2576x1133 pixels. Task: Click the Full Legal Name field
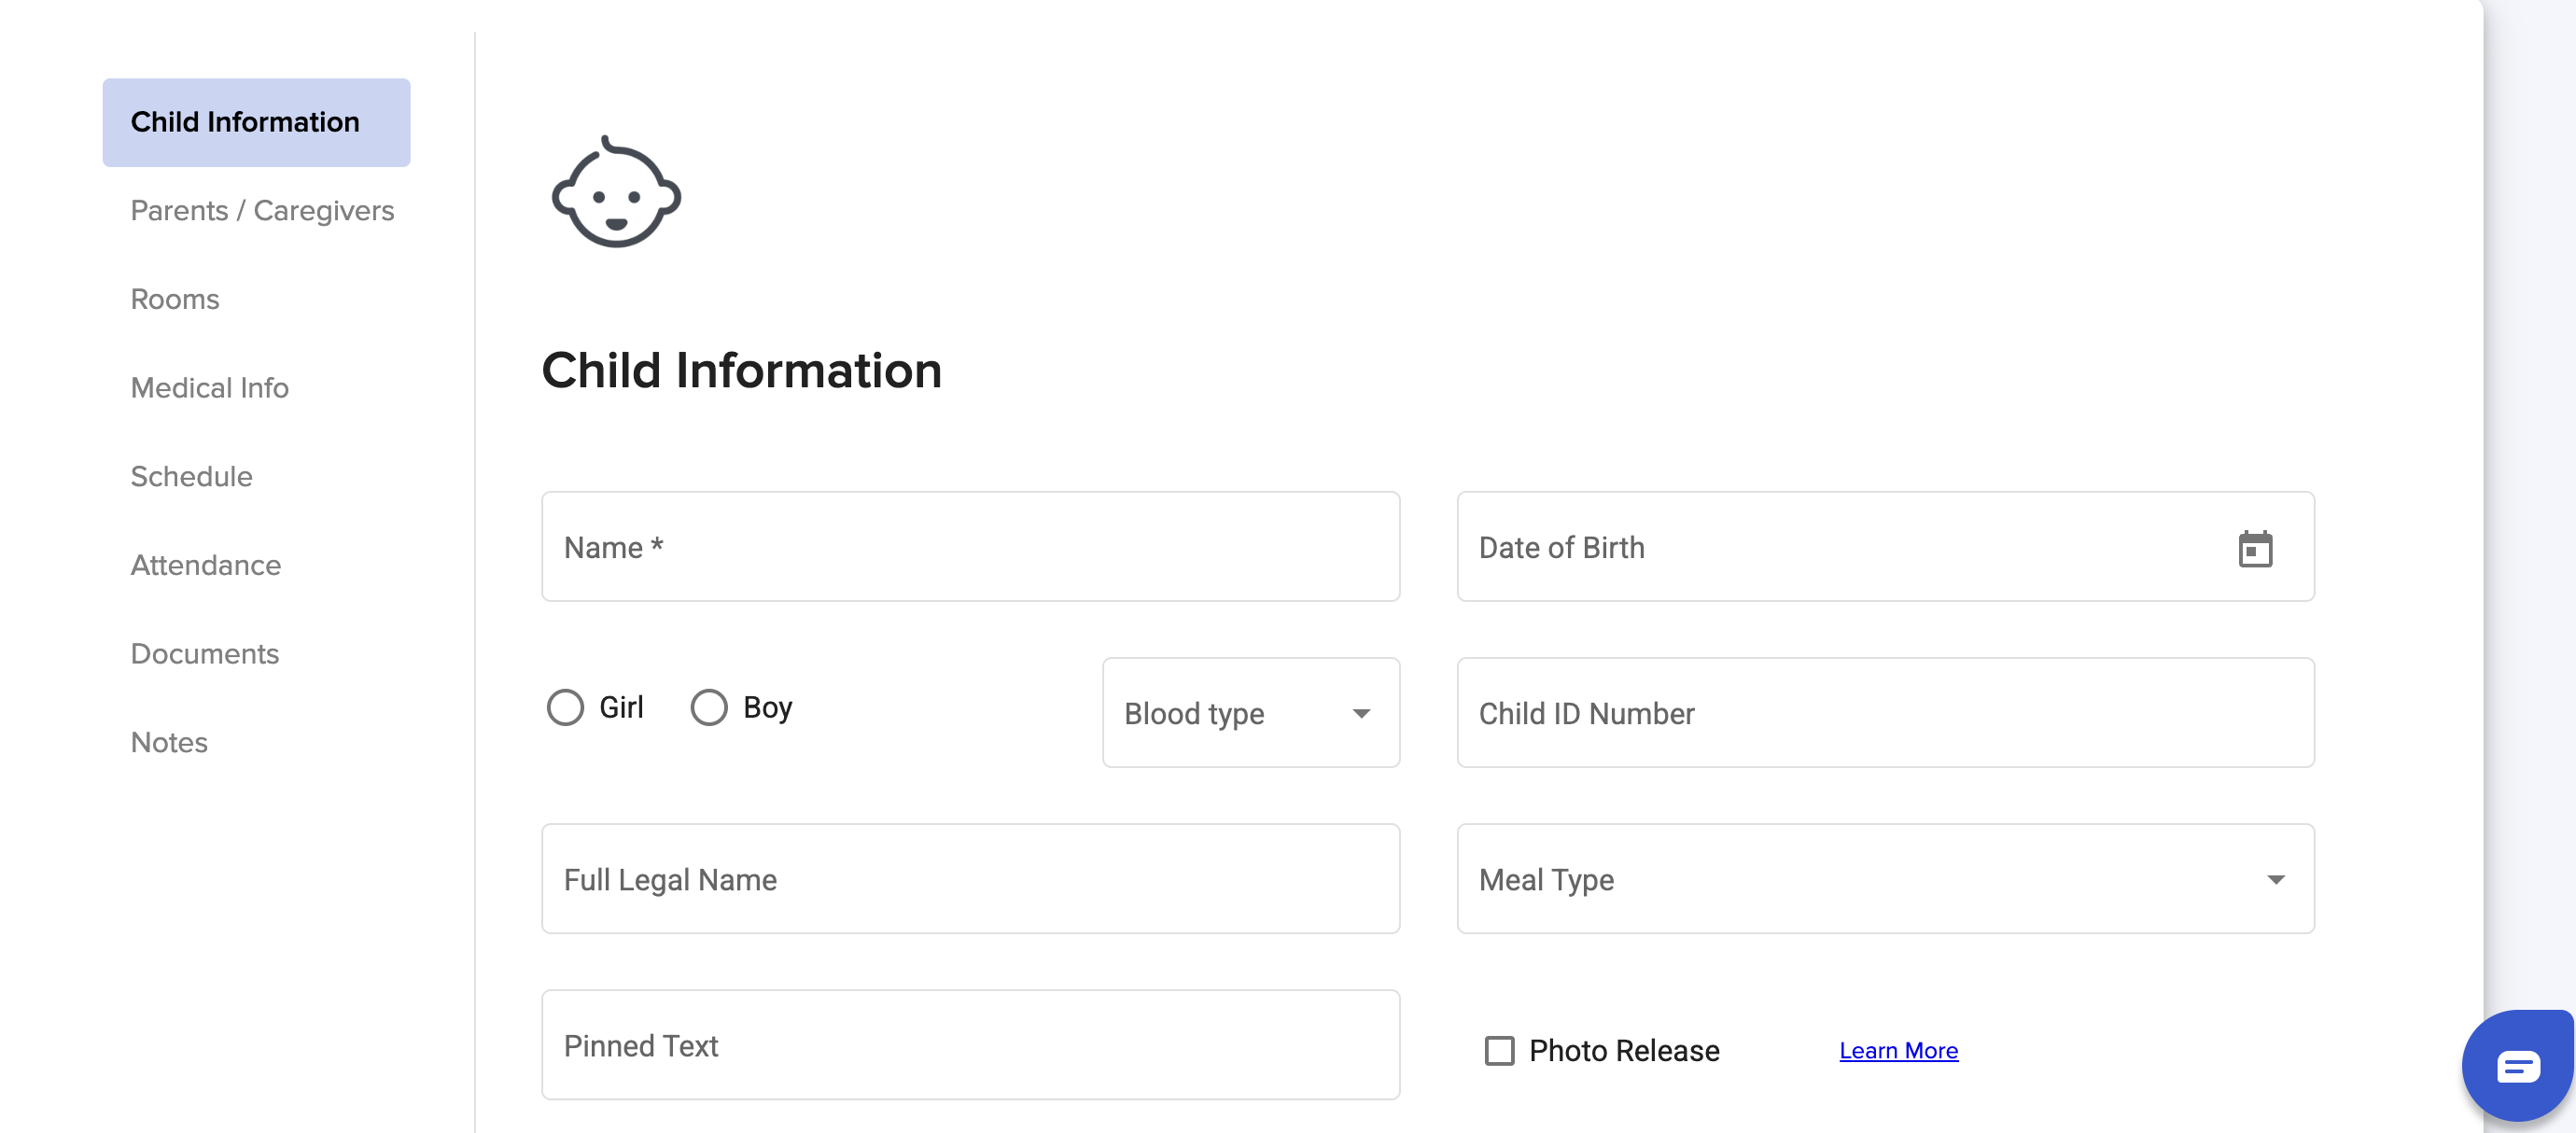point(970,879)
